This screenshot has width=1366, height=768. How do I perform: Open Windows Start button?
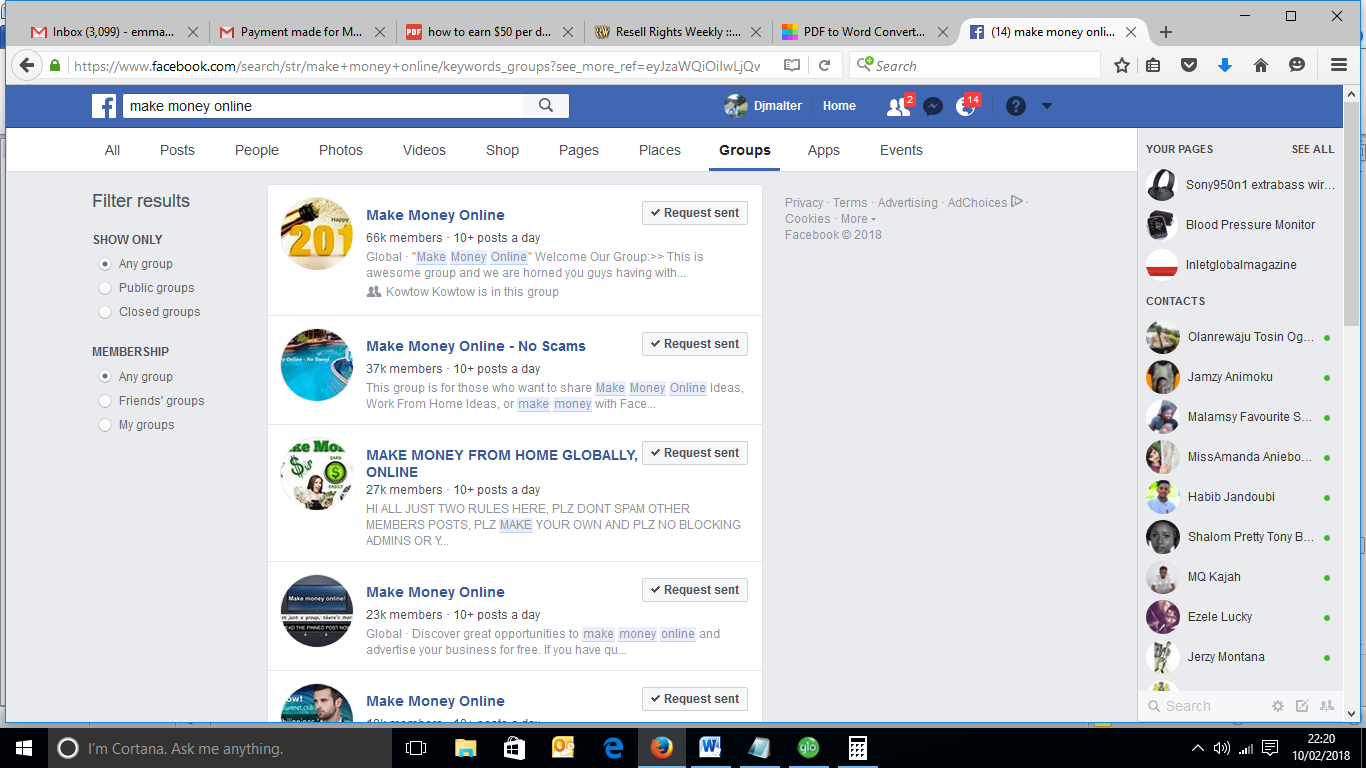(x=23, y=748)
